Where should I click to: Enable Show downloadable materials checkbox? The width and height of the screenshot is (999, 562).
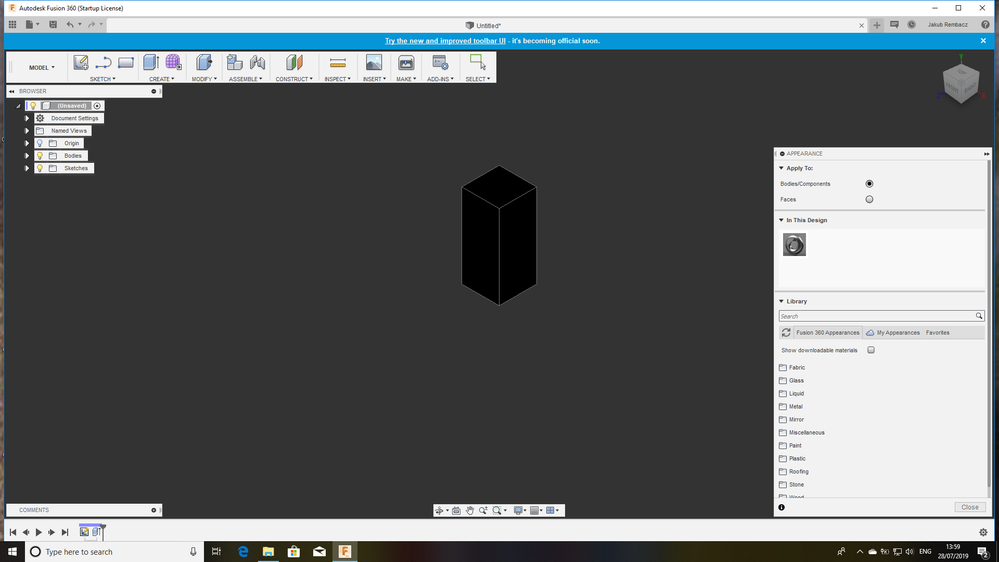871,350
